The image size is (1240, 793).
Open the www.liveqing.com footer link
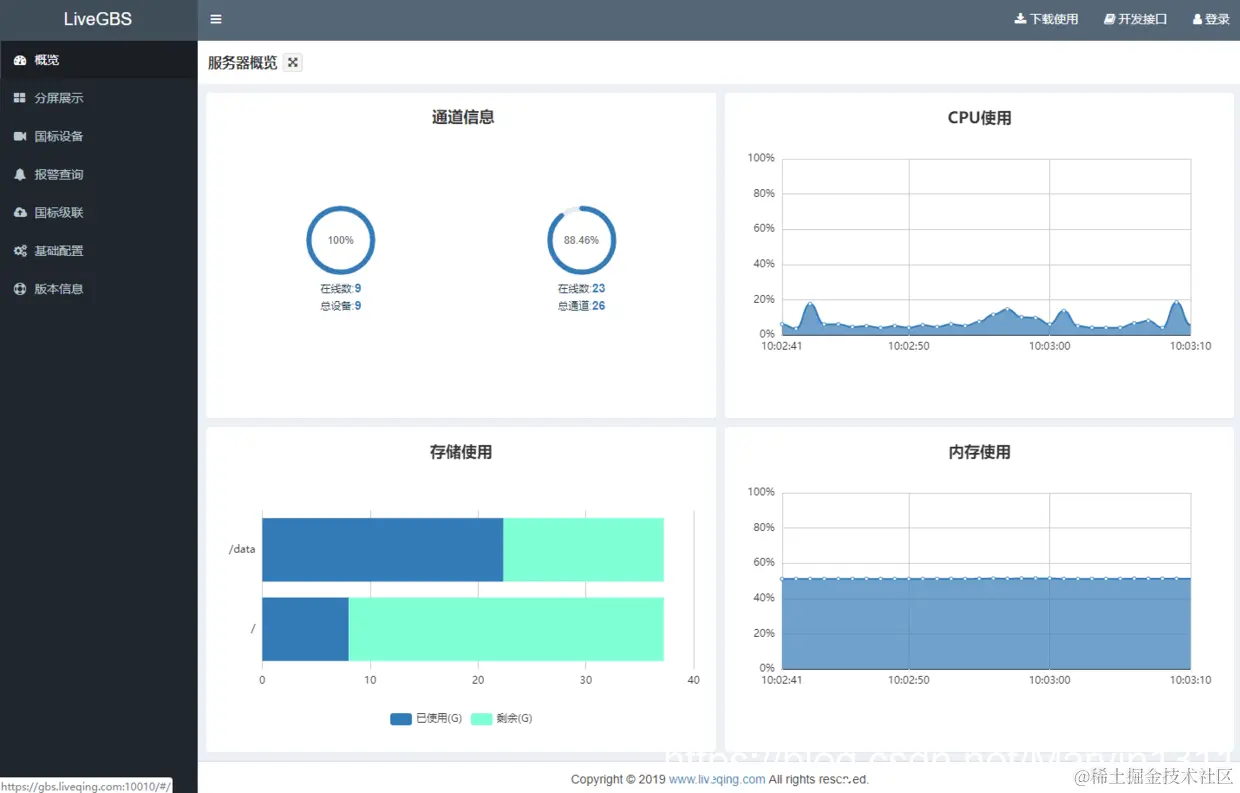pyautogui.click(x=717, y=779)
